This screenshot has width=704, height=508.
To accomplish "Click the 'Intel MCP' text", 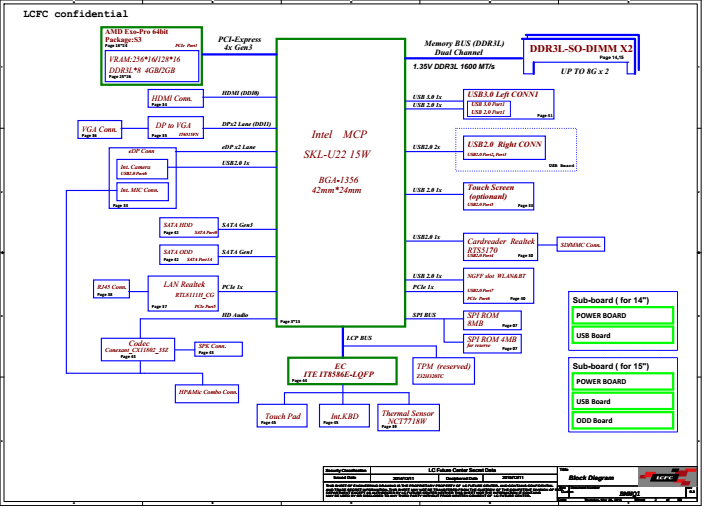I will point(339,134).
